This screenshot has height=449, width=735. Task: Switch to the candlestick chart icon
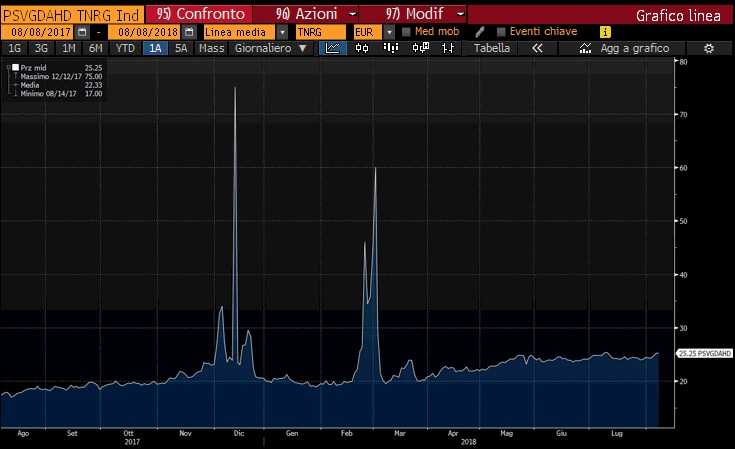(x=363, y=48)
